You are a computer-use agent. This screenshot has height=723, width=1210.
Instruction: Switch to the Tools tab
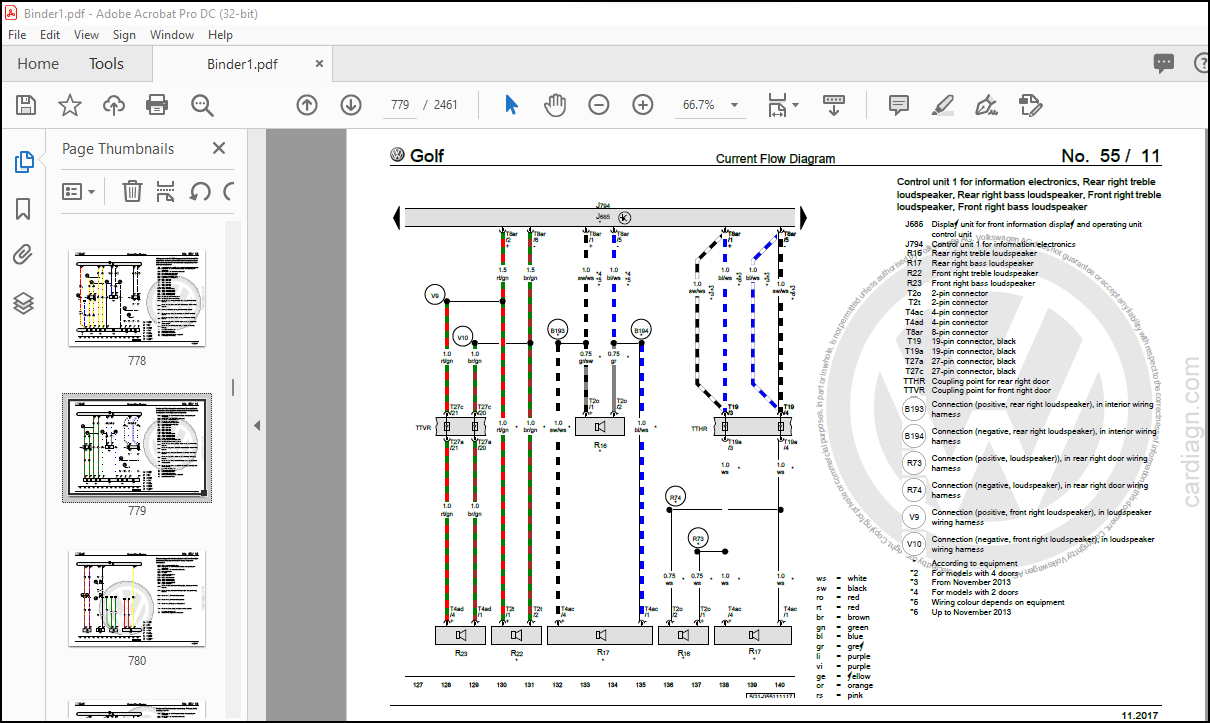pyautogui.click(x=106, y=64)
